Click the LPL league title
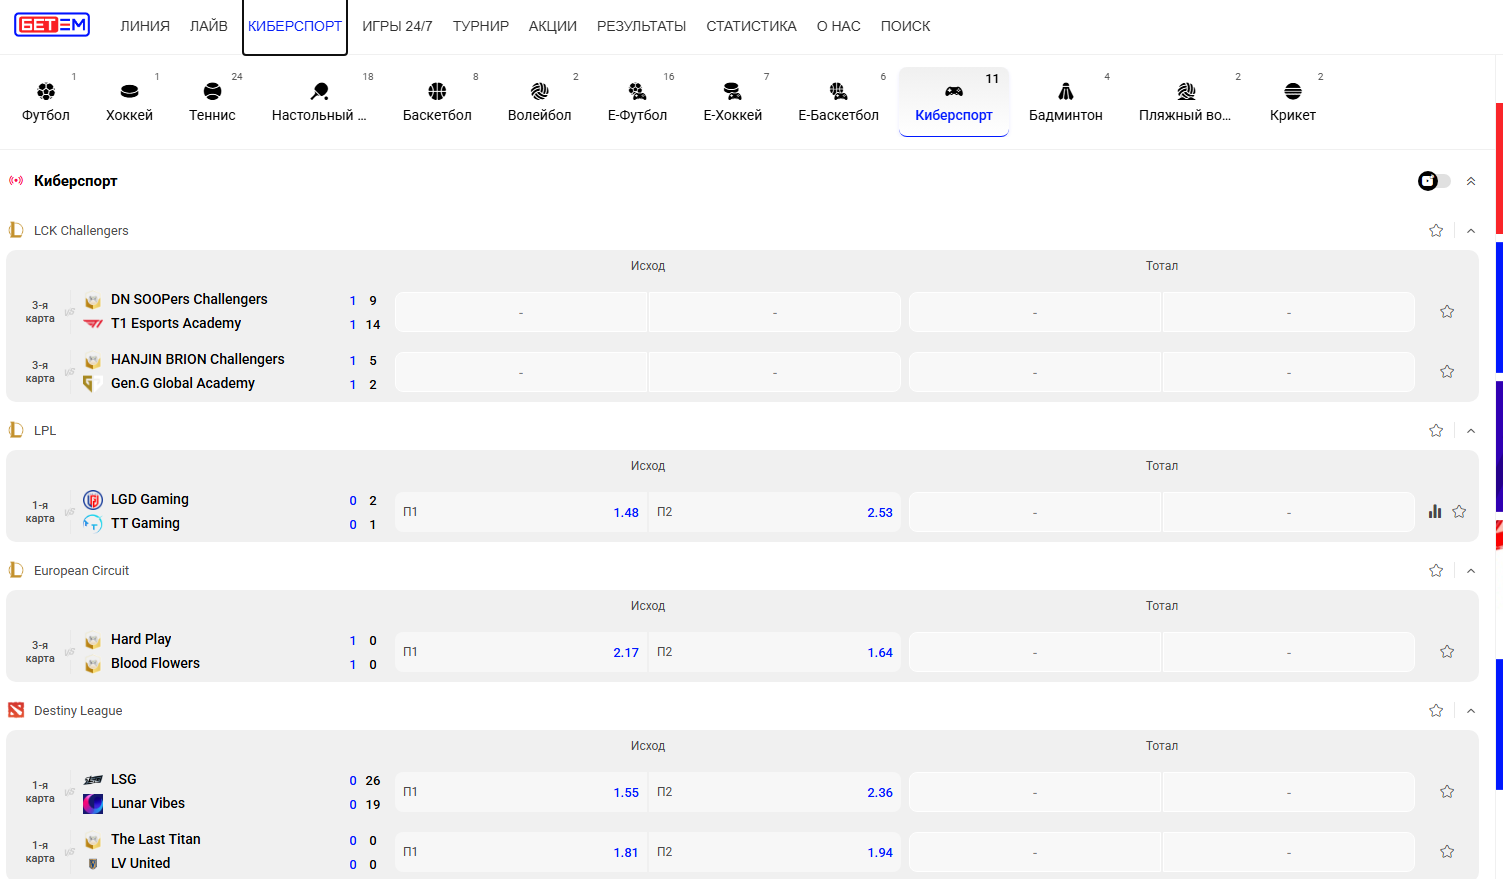The width and height of the screenshot is (1503, 879). 45,431
